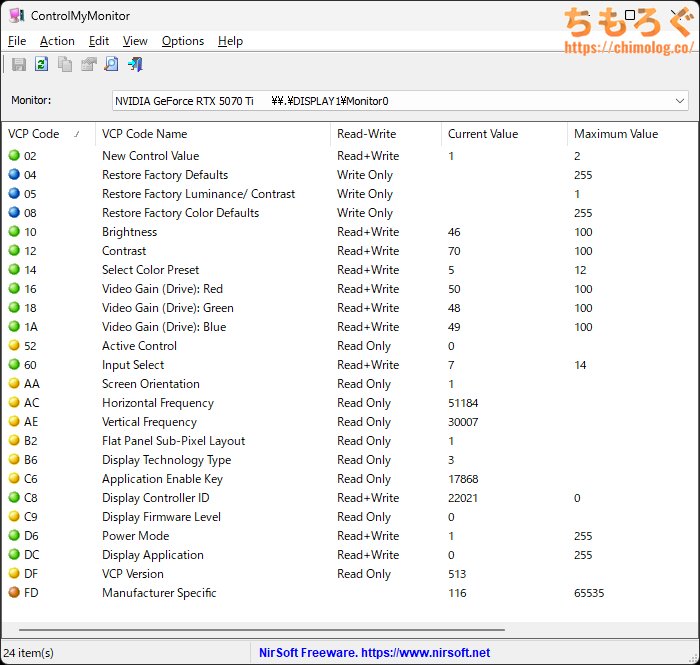Select Restore Factory Luminance/ Contrast row
Screen dimensions: 700x665
350,194
